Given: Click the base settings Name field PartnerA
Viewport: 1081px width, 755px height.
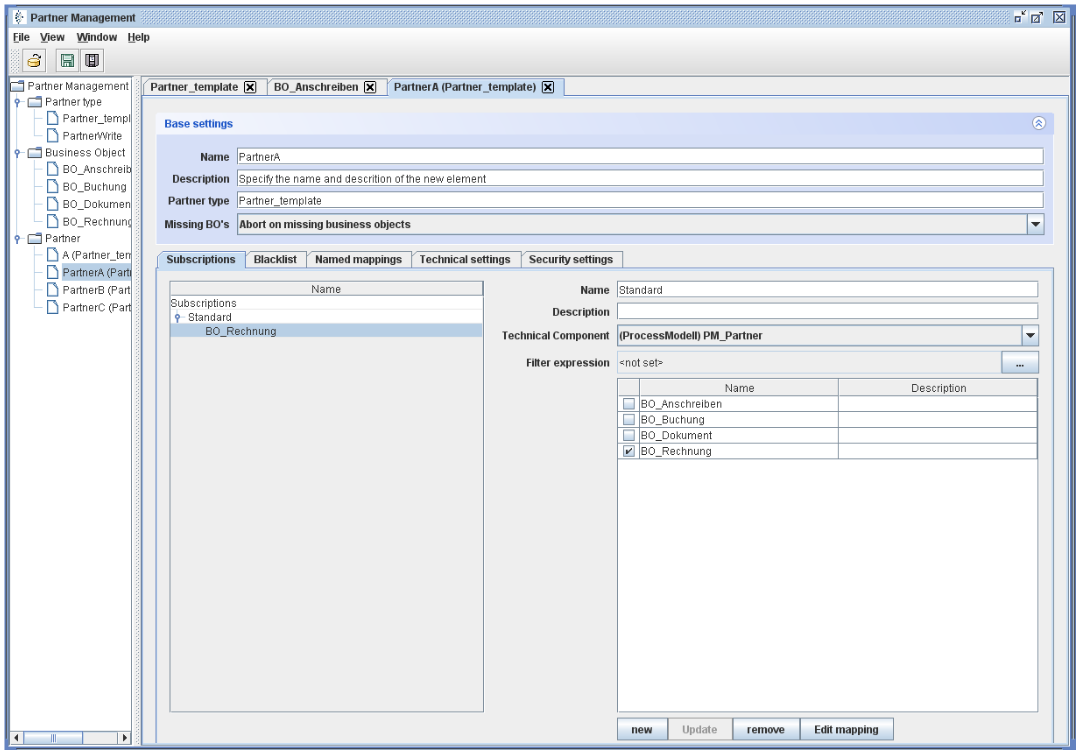Looking at the screenshot, I should (x=640, y=157).
